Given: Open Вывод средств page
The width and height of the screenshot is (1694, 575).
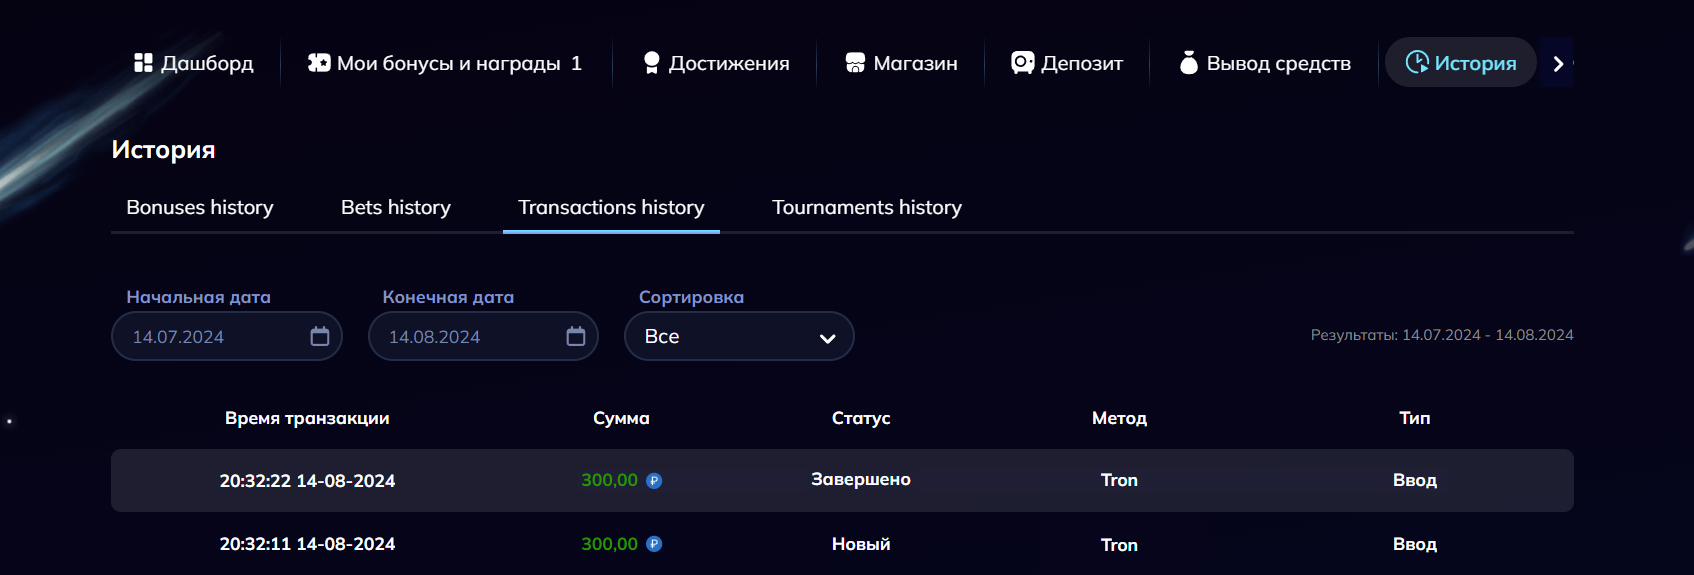Looking at the screenshot, I should pyautogui.click(x=1277, y=63).
